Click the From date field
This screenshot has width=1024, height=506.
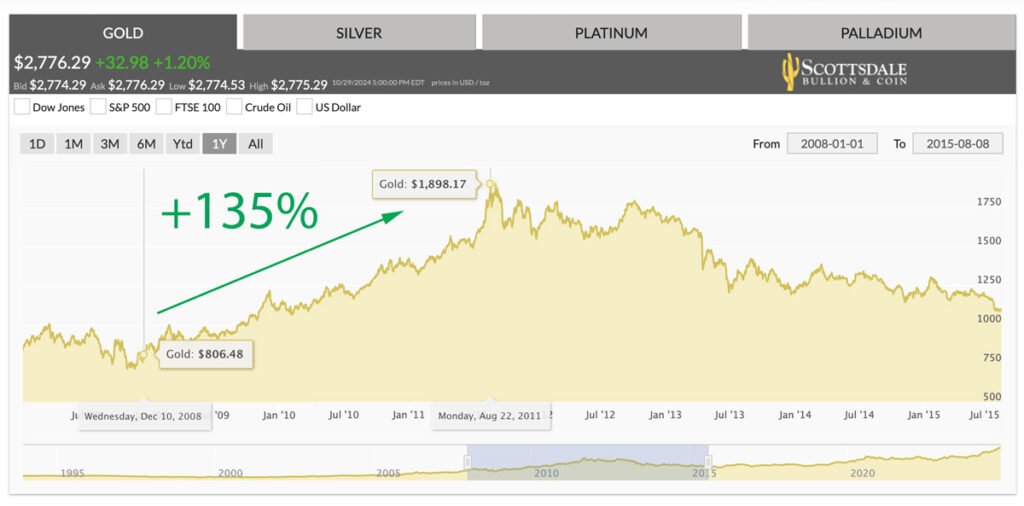coord(832,144)
